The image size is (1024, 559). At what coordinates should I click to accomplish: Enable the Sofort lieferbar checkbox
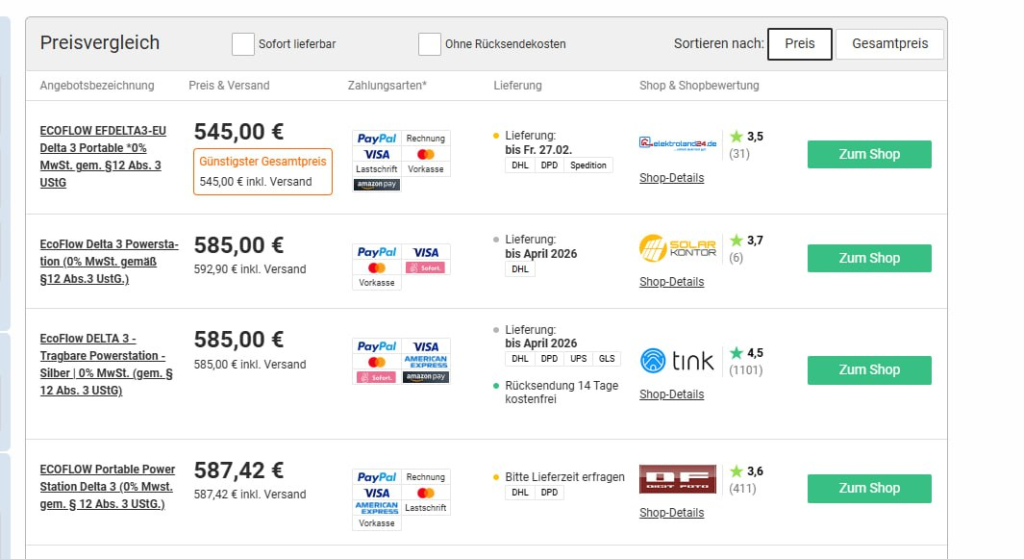click(243, 44)
